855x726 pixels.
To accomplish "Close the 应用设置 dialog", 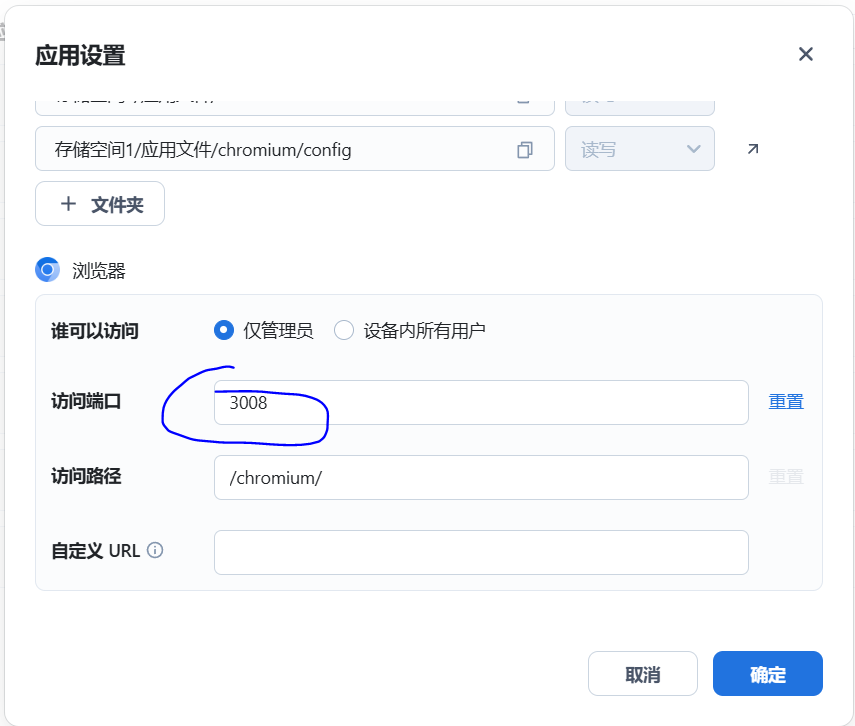I will [805, 54].
